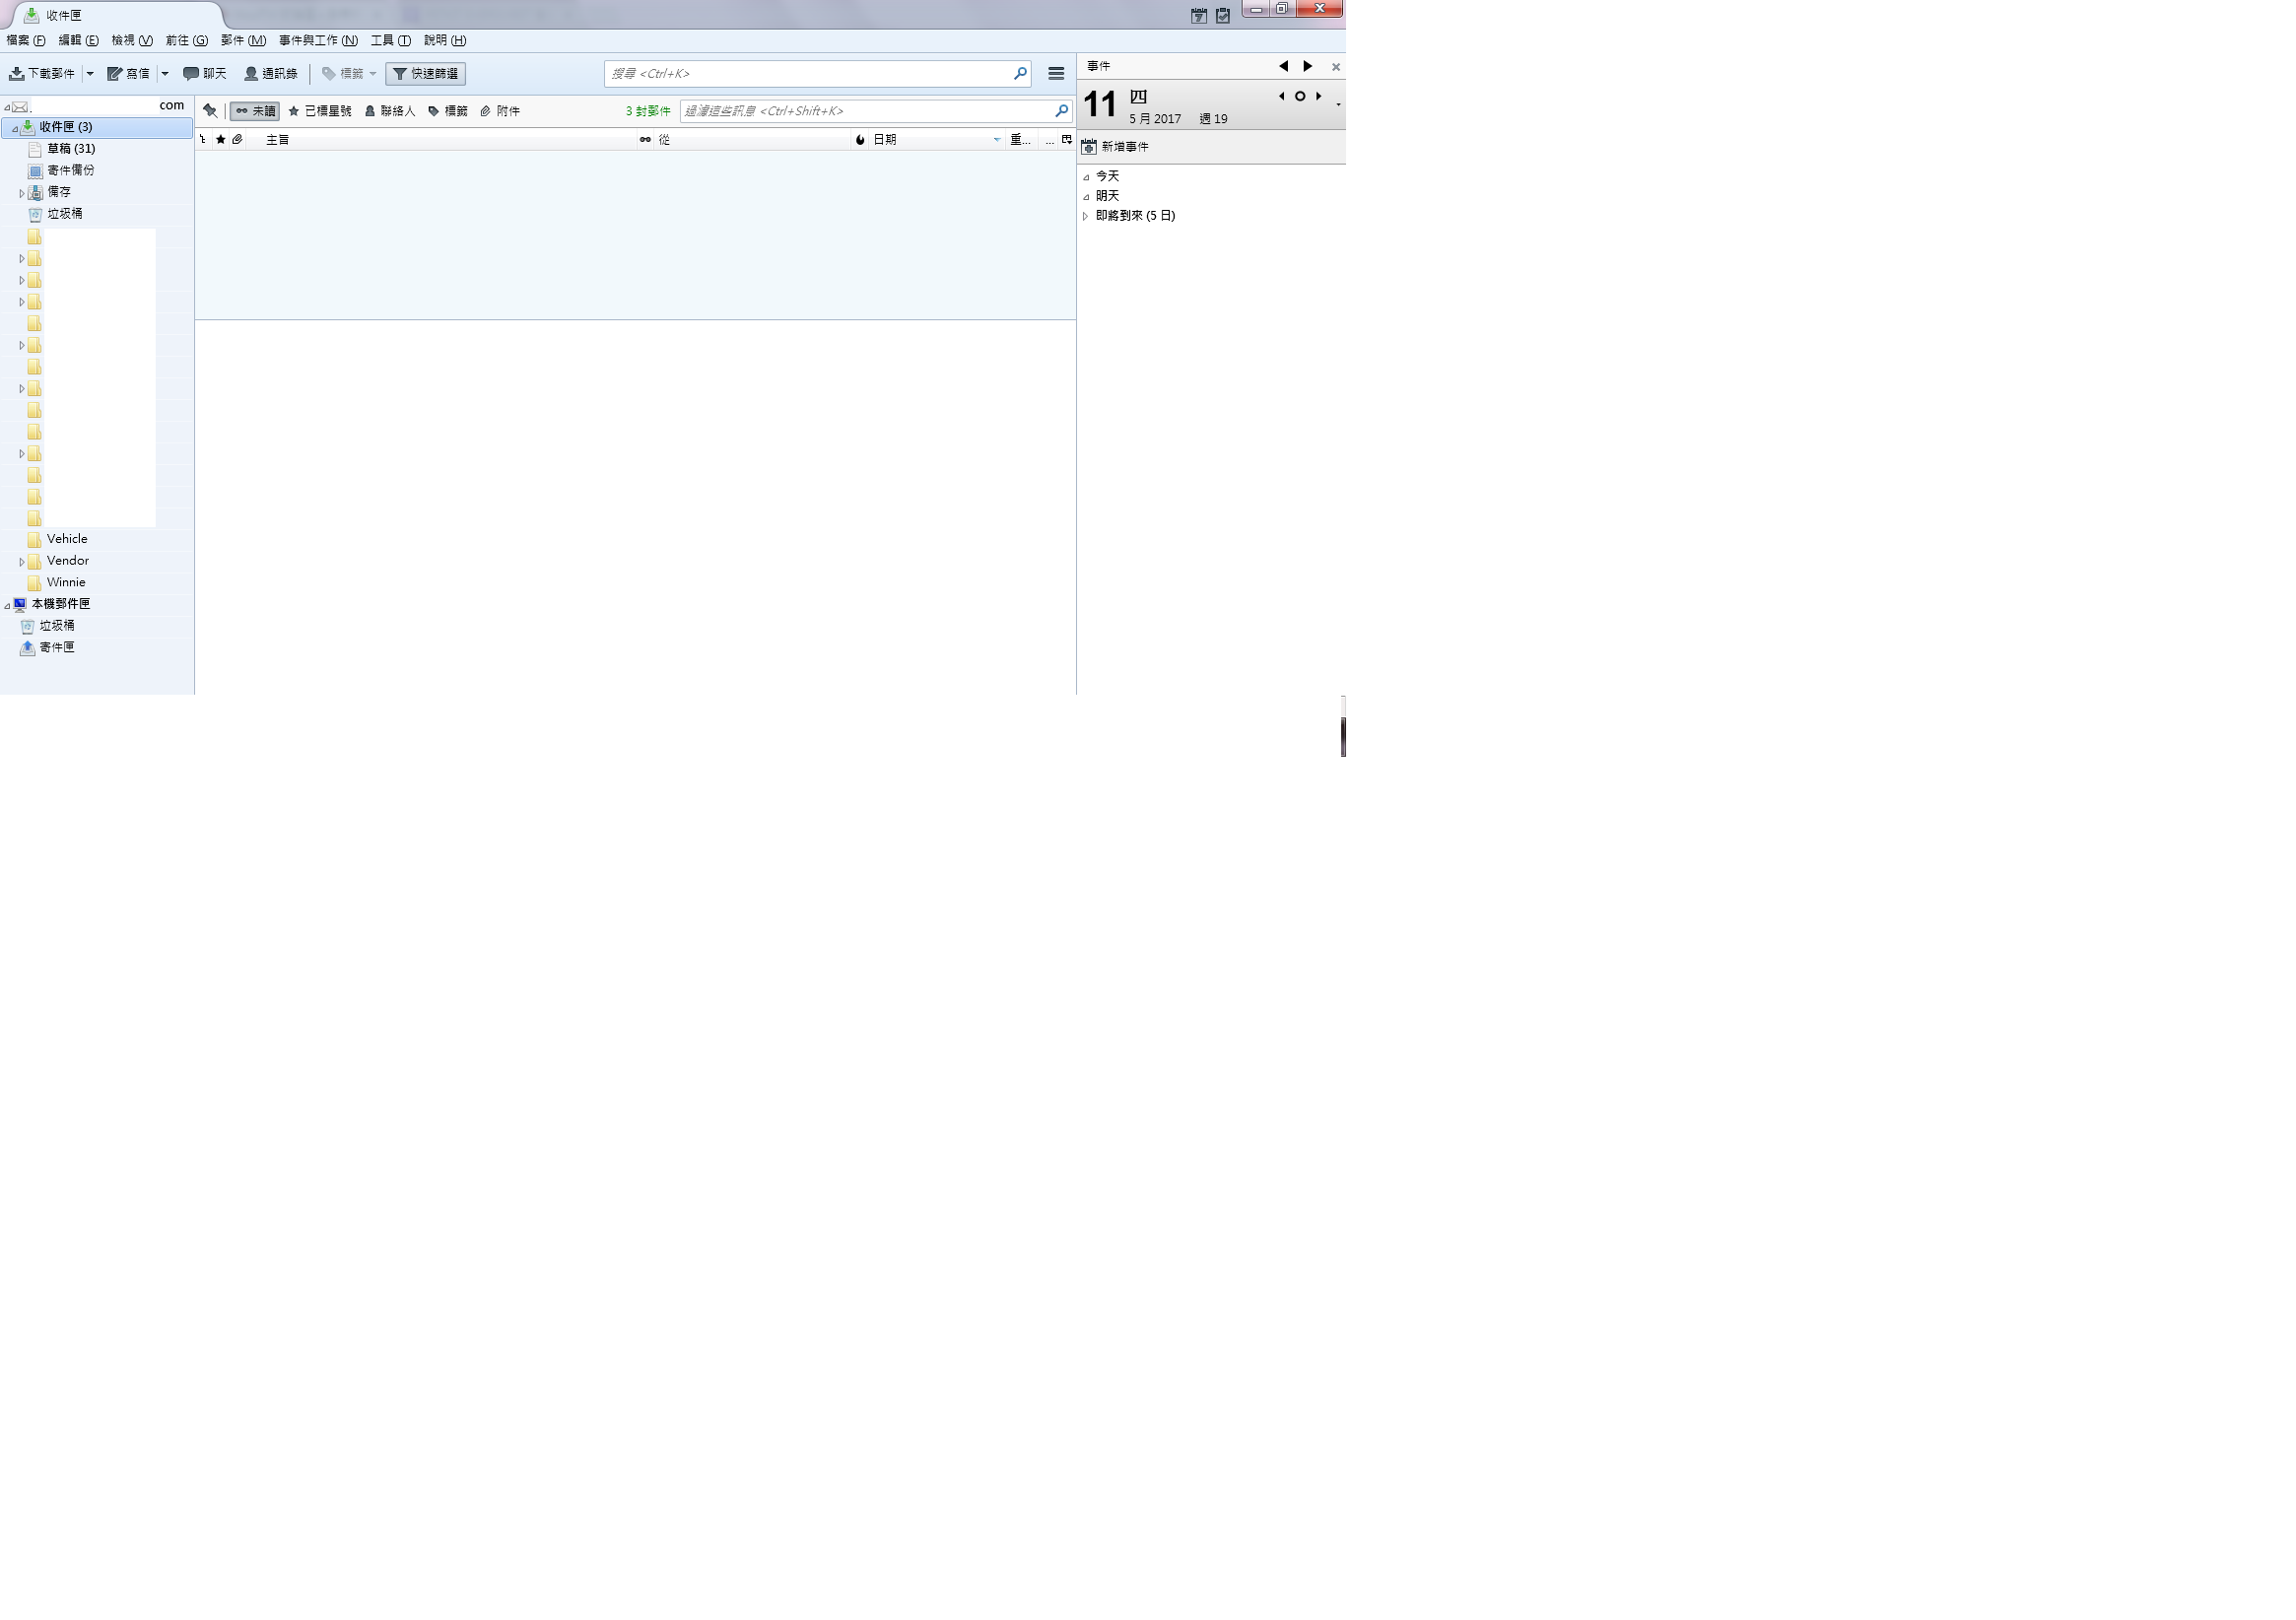This screenshot has width=2296, height=1620.
Task: Open the 通訊錄 address book
Action: coord(271,74)
